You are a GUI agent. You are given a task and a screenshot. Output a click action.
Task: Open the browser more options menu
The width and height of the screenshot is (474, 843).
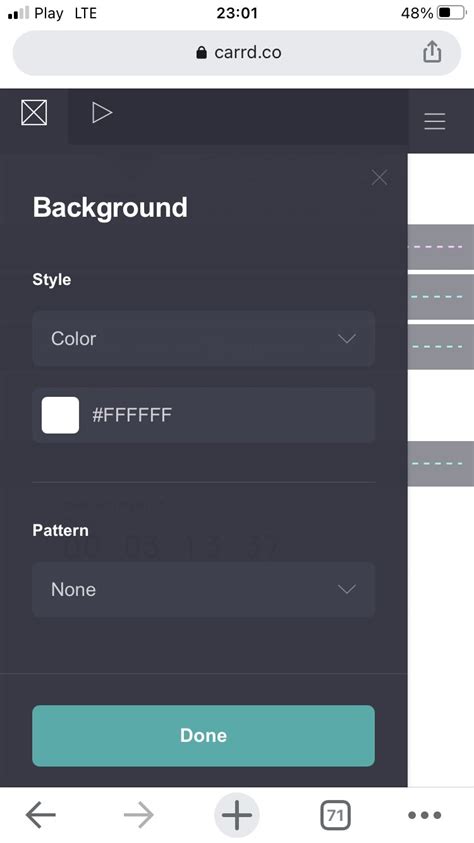[425, 816]
